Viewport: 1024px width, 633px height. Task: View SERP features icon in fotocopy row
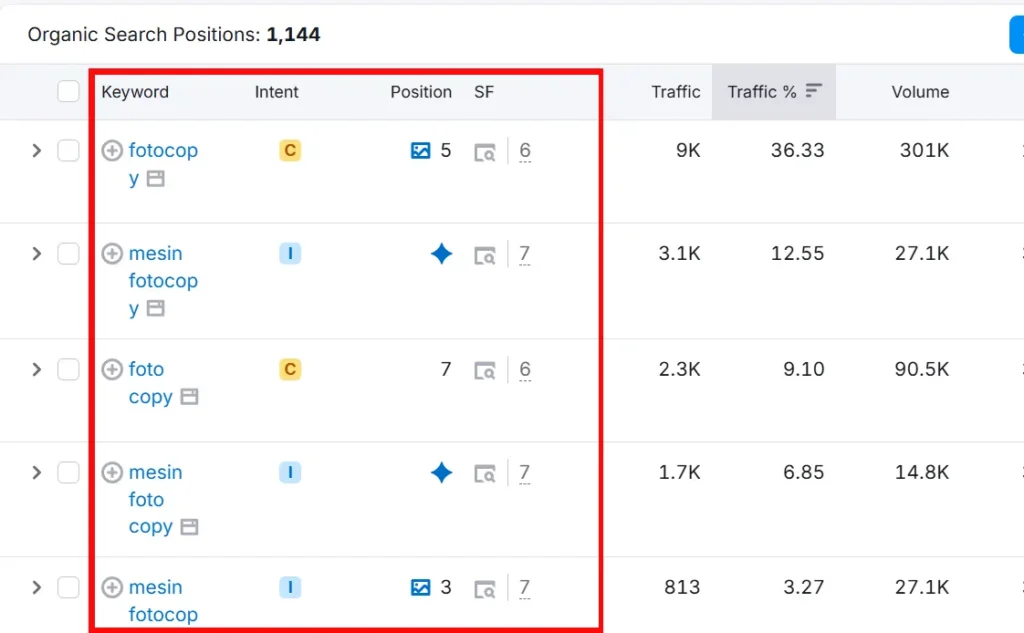point(485,152)
